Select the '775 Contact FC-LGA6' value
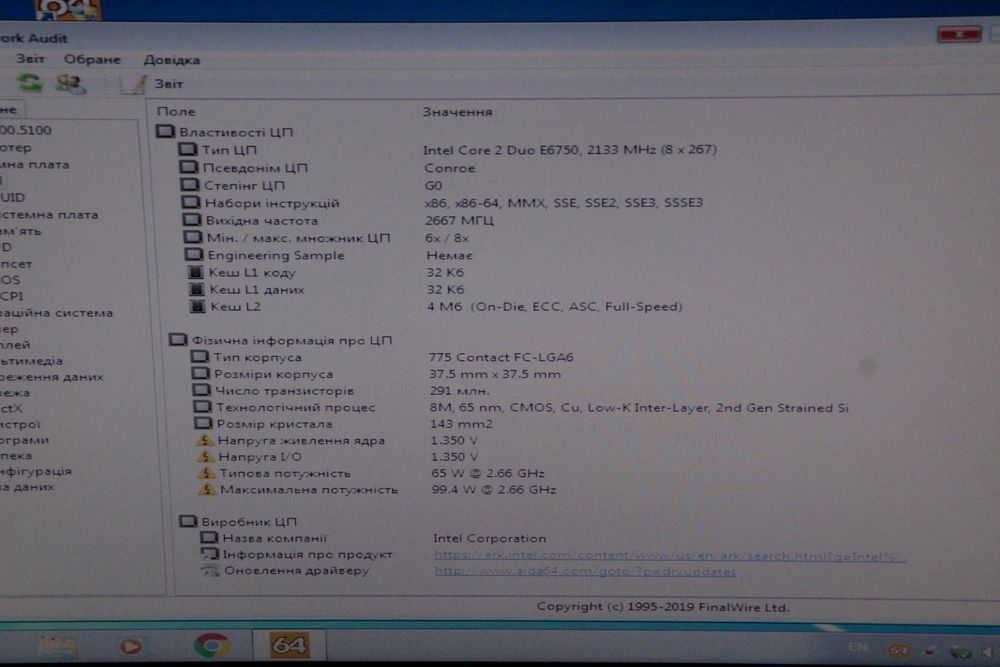This screenshot has height=667, width=1000. coord(501,357)
